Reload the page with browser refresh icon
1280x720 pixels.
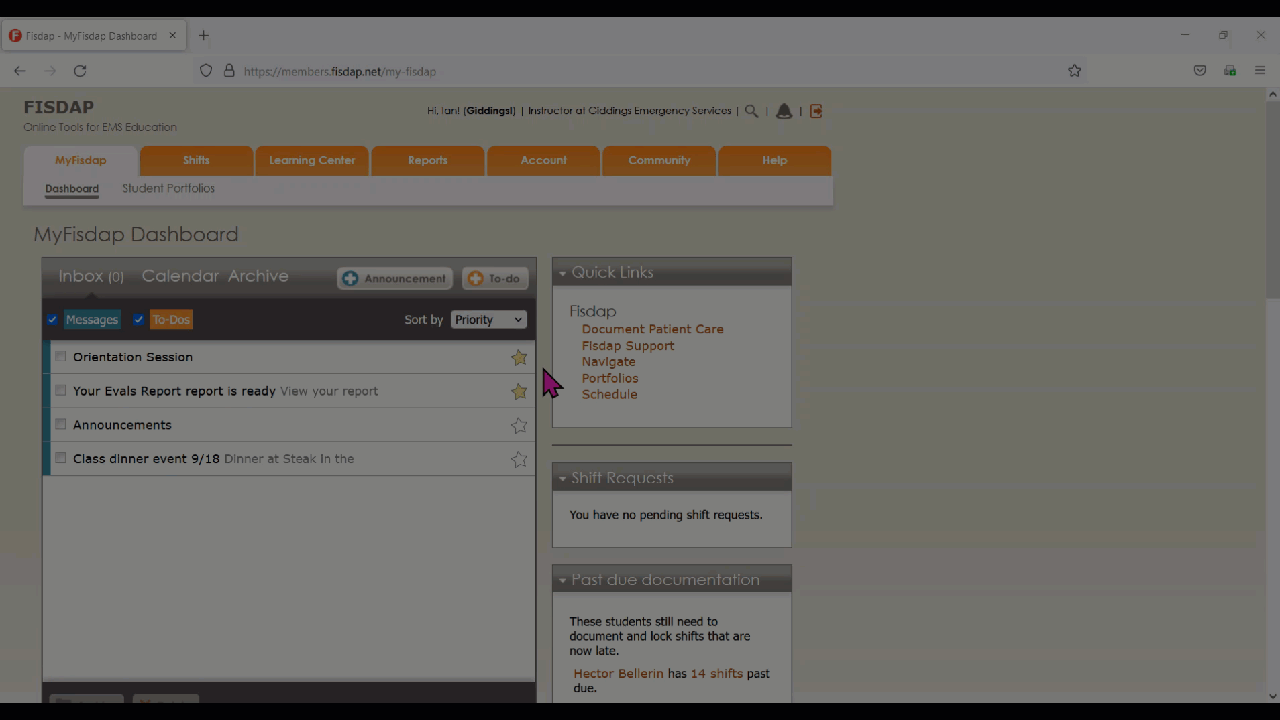tap(80, 71)
